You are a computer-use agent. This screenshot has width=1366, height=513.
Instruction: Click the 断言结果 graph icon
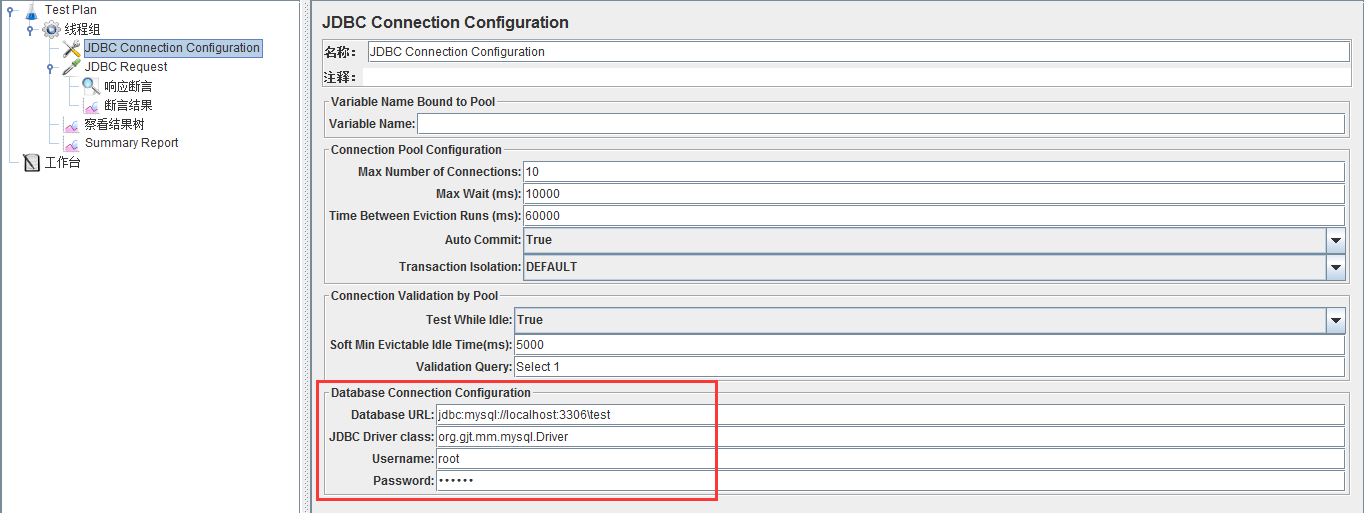(x=91, y=105)
